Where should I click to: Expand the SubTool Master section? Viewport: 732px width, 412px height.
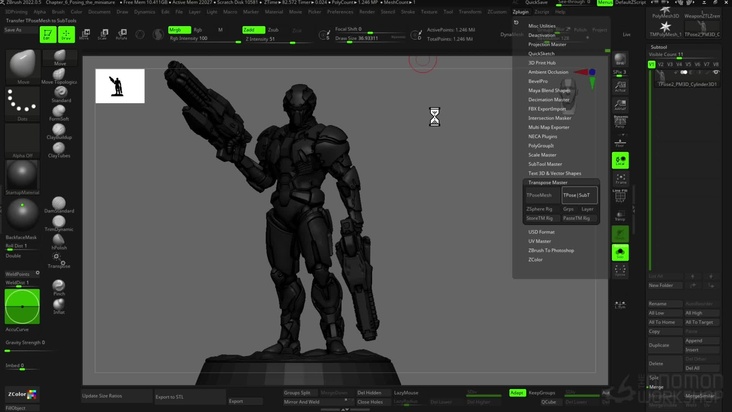point(545,164)
